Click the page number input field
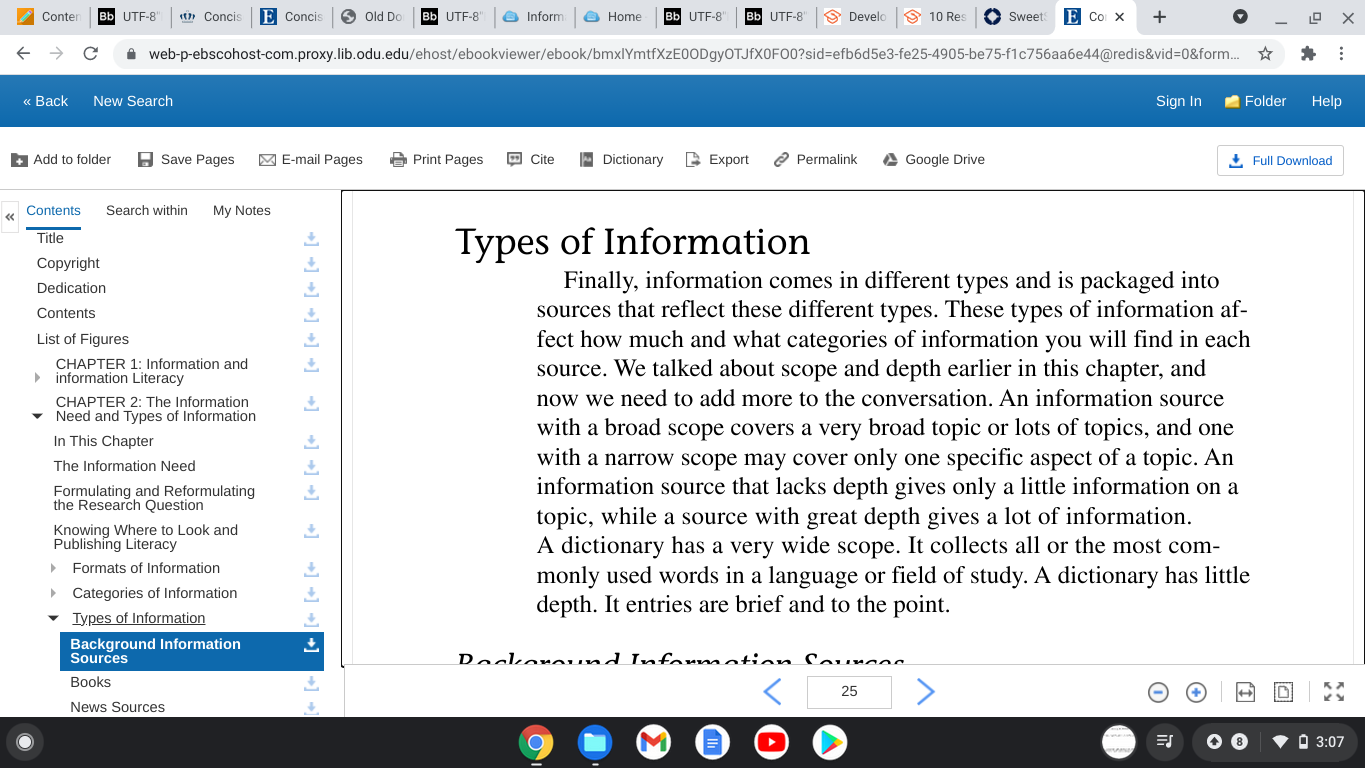This screenshot has width=1365, height=768. coord(849,691)
